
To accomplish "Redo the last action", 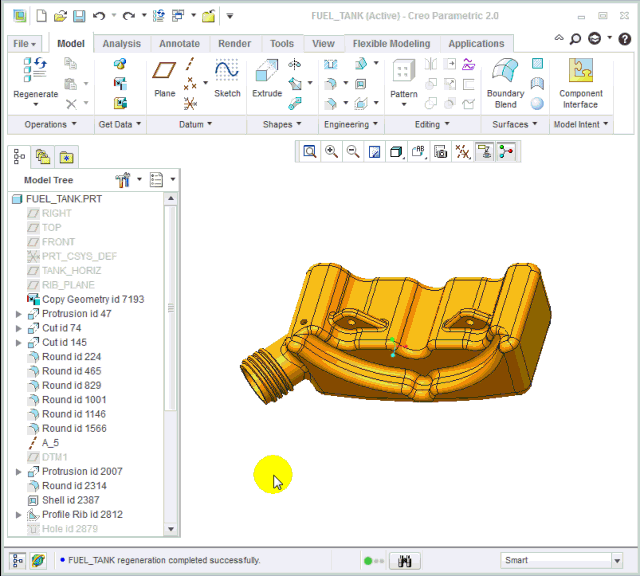I will (x=129, y=16).
